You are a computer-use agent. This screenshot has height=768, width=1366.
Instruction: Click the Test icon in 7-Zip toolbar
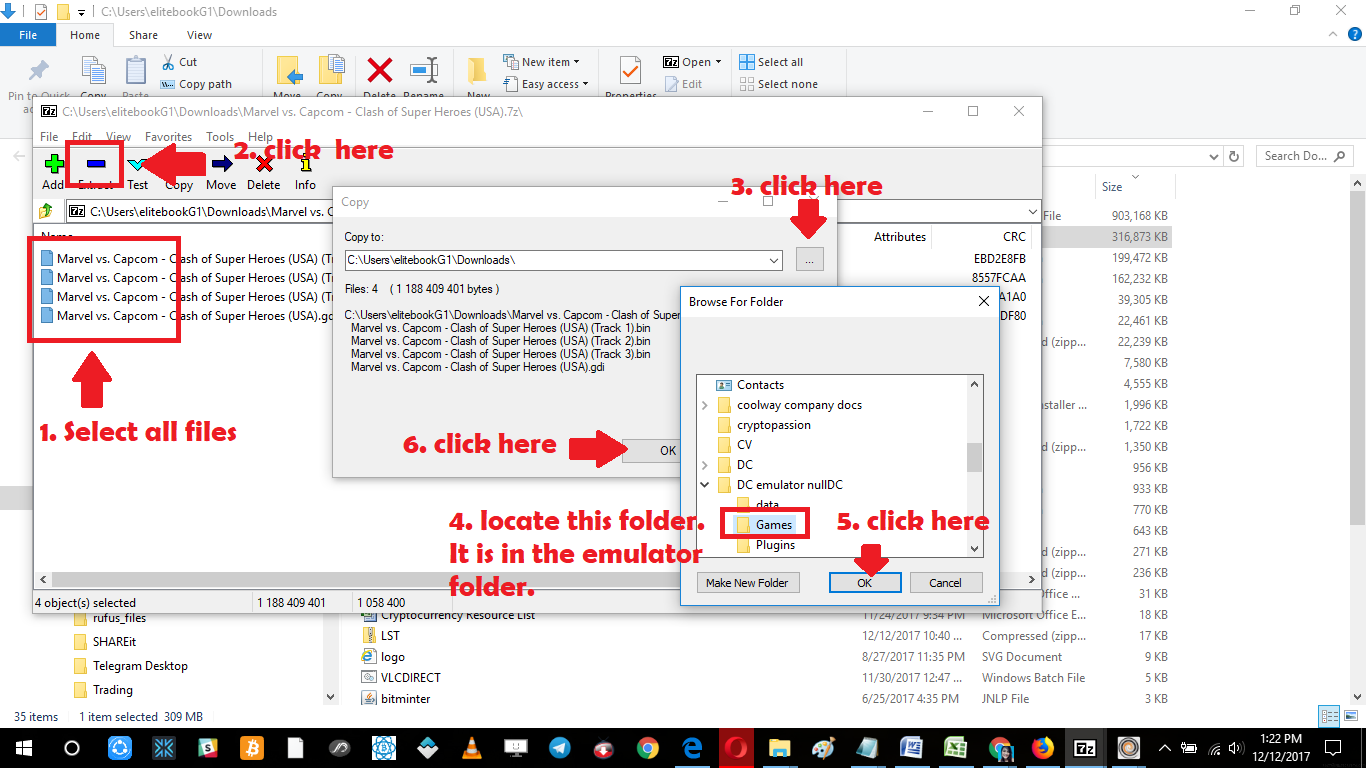point(137,164)
